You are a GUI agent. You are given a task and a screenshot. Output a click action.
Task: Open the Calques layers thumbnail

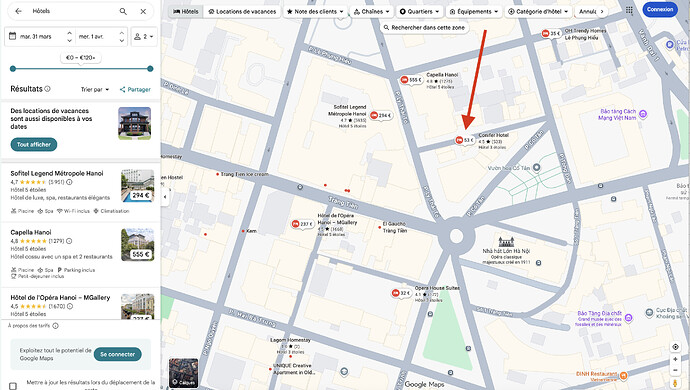[x=184, y=372]
